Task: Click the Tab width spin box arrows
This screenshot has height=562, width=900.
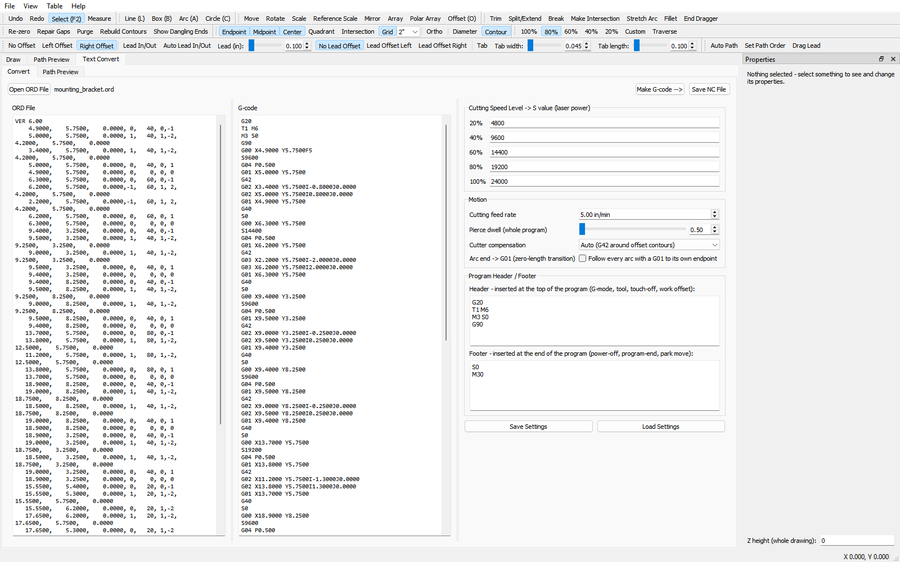Action: 586,45
